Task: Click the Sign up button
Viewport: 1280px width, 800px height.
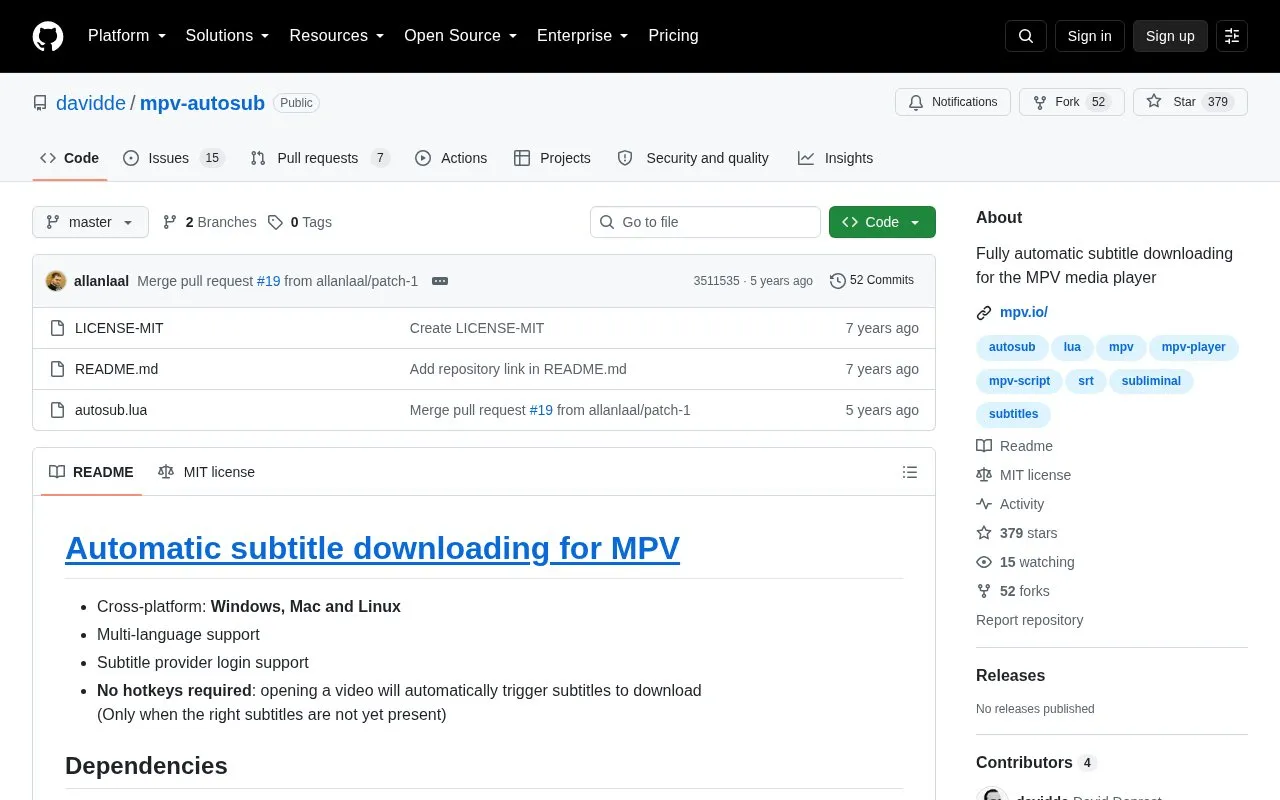Action: point(1170,36)
